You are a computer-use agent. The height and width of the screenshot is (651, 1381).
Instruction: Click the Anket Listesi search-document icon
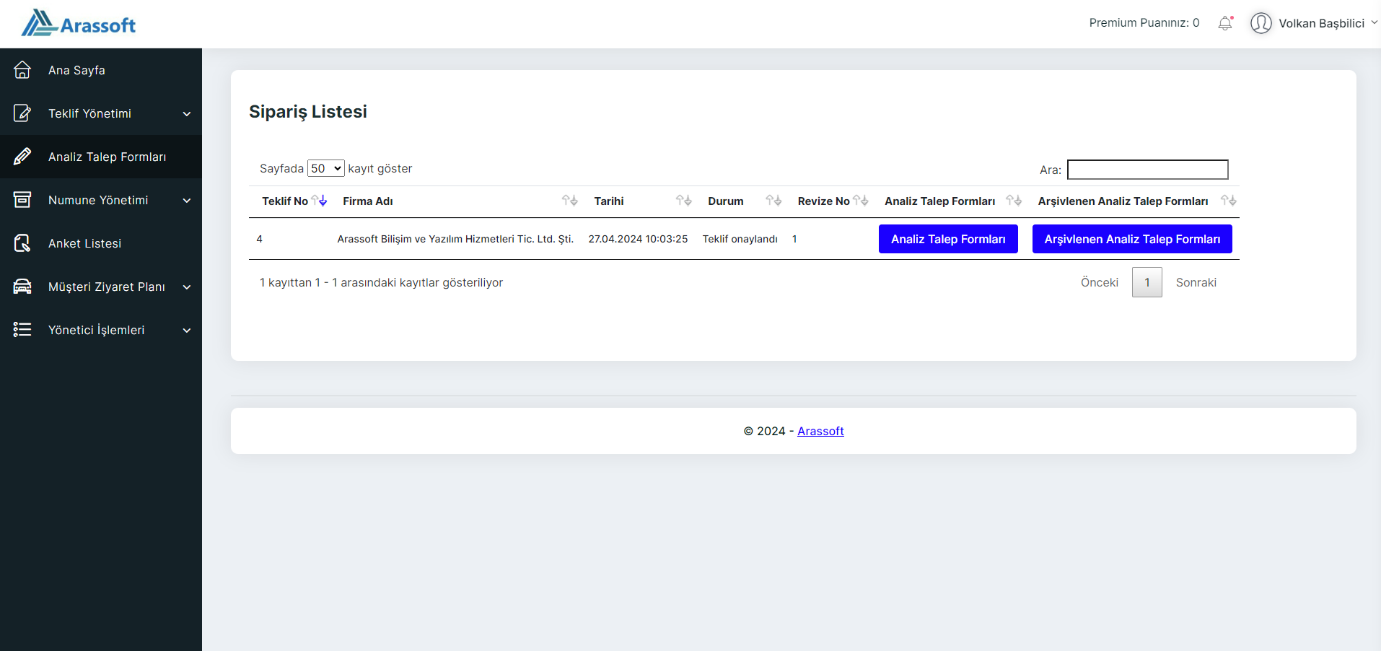coord(22,243)
